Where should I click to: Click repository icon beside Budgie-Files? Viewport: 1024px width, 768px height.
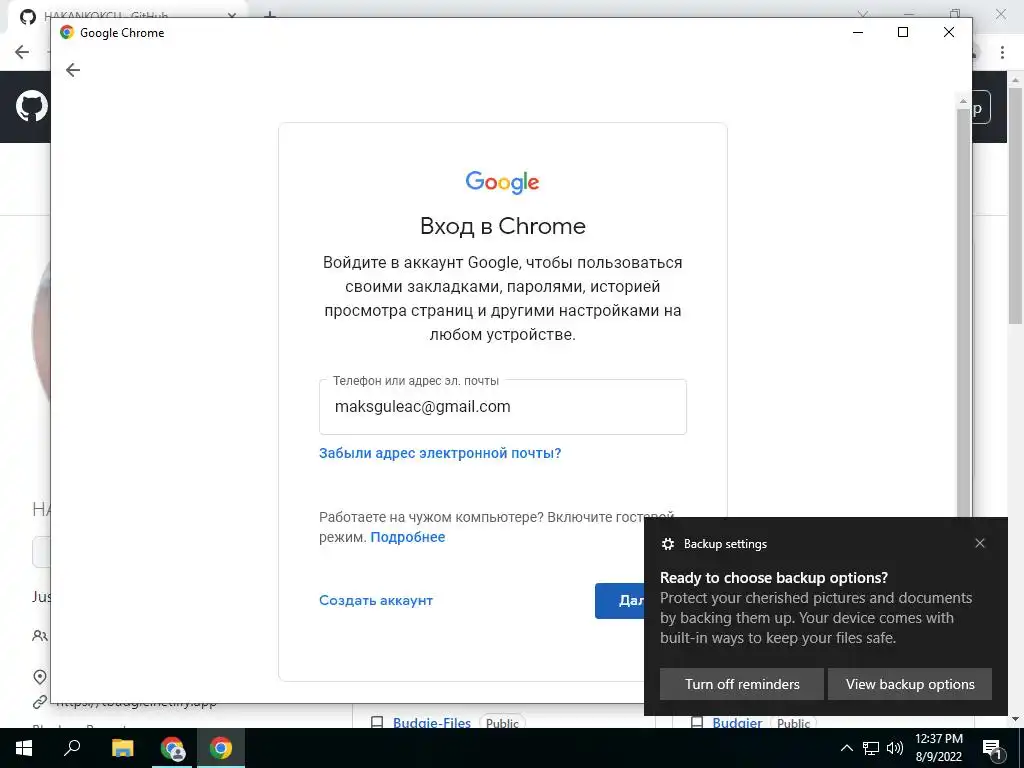377,723
